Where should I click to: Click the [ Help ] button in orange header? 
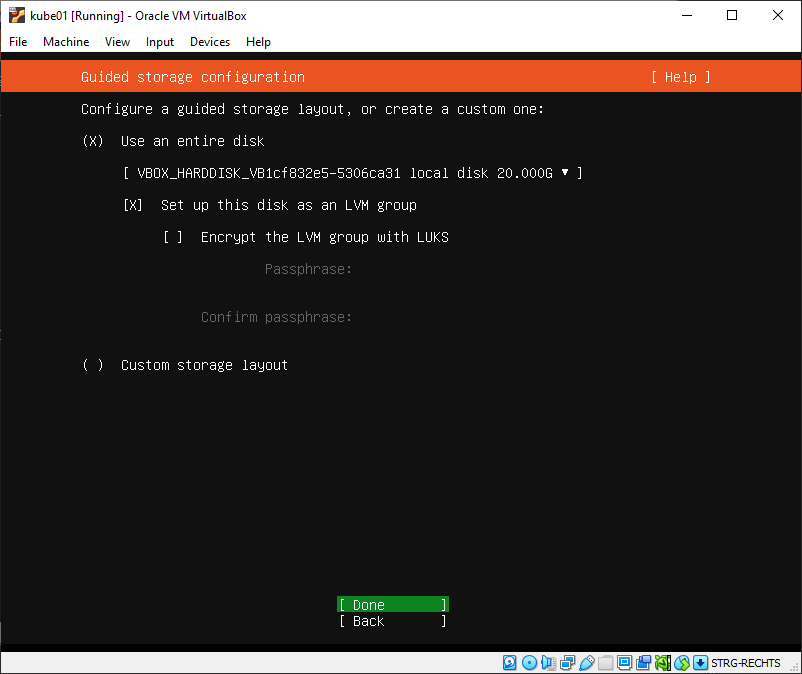(681, 77)
